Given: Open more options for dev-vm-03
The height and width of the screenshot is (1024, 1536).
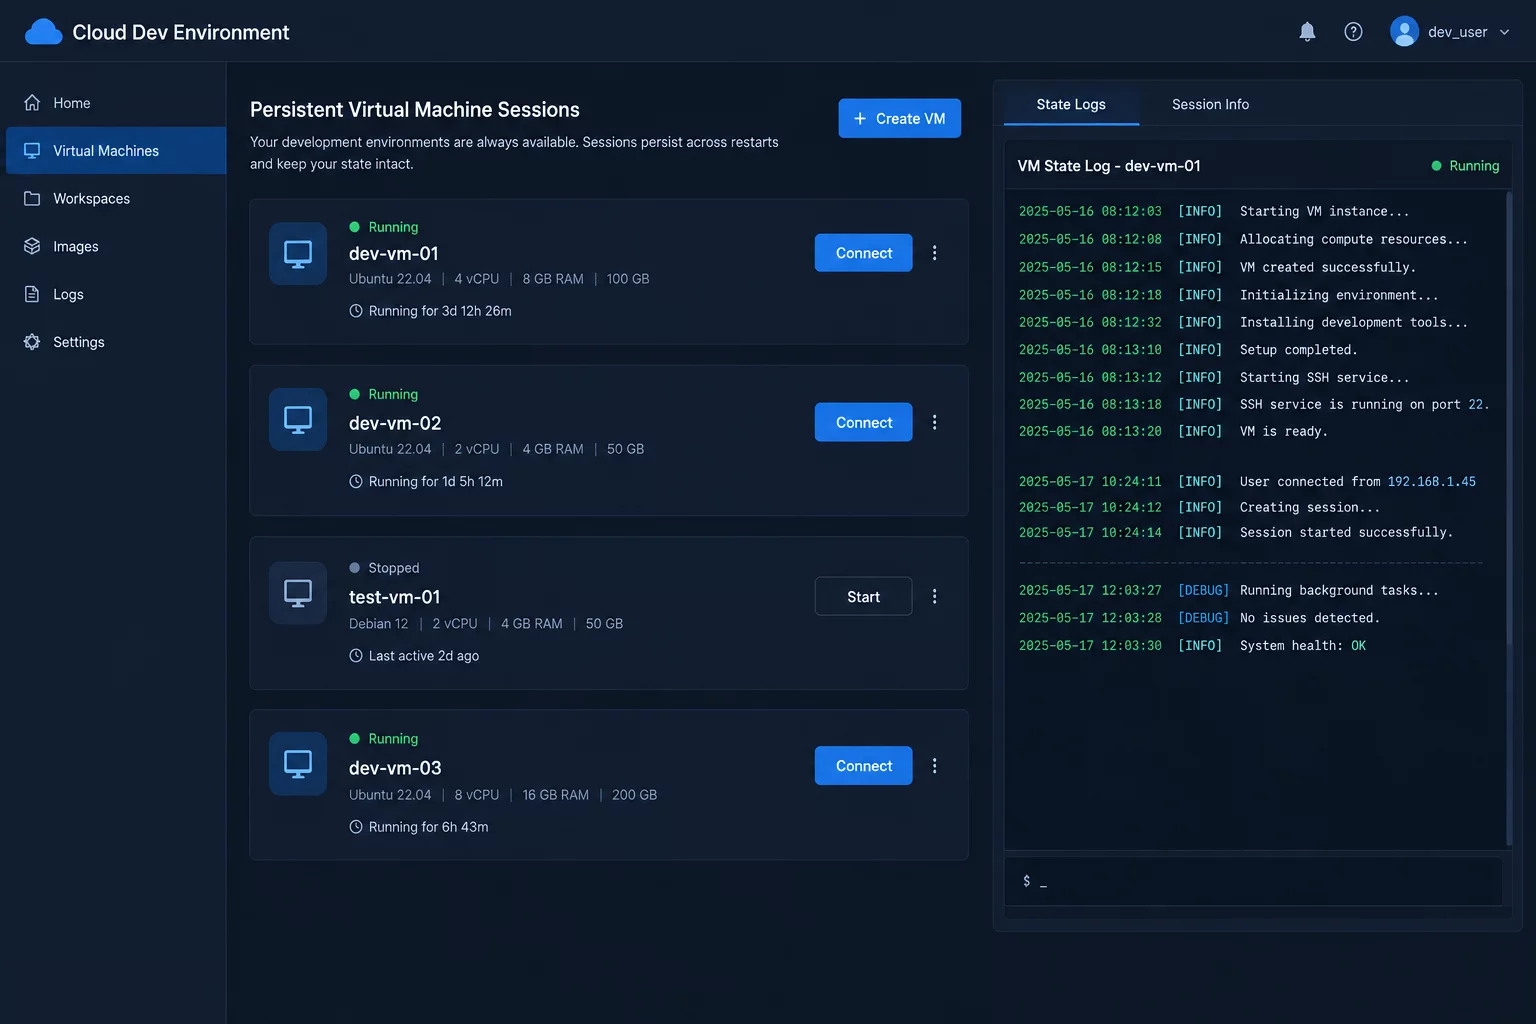Looking at the screenshot, I should [935, 766].
